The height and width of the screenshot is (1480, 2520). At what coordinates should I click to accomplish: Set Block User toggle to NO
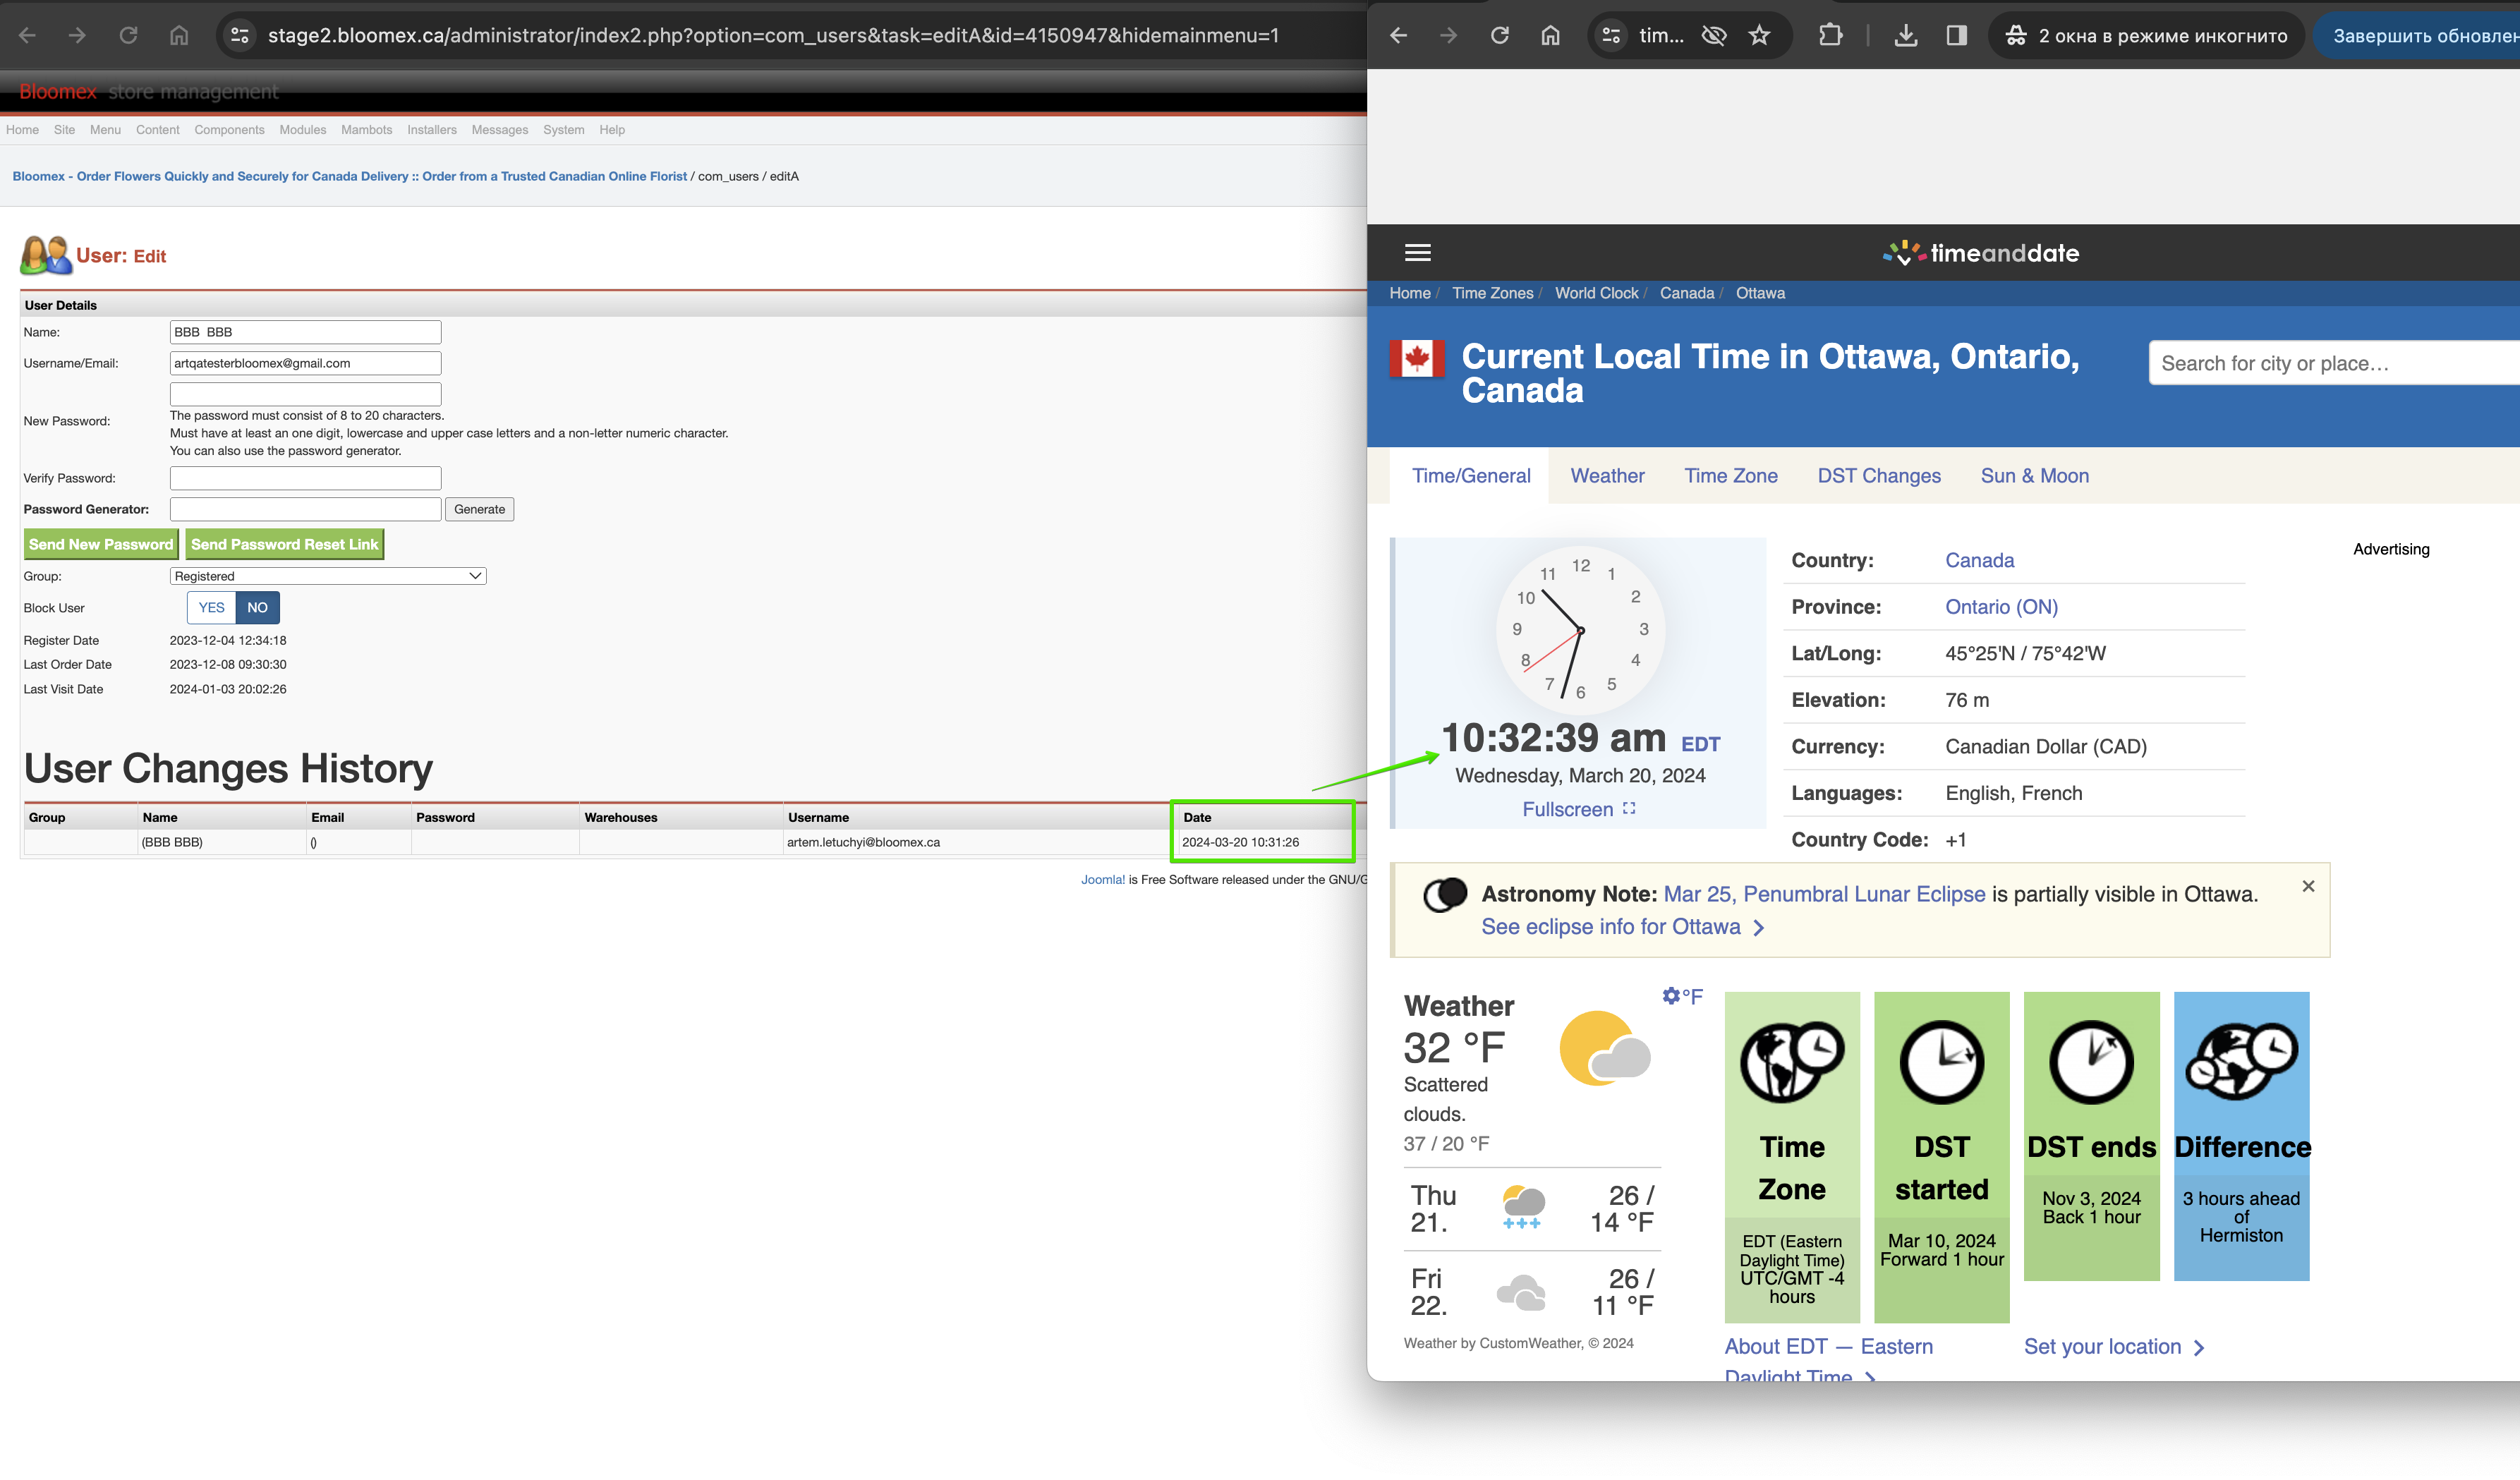257,607
